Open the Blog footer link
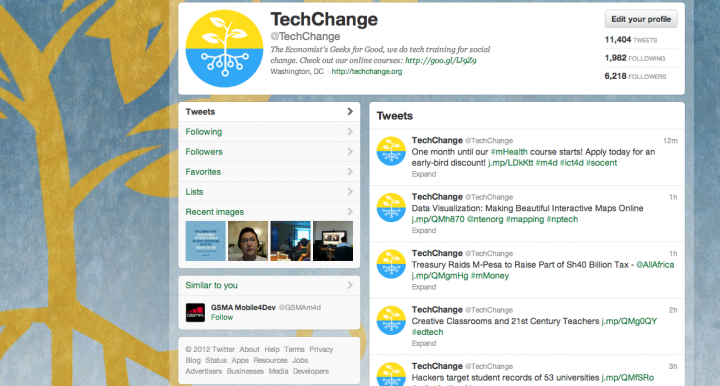Image resolution: width=720 pixels, height=386 pixels. pyautogui.click(x=193, y=360)
